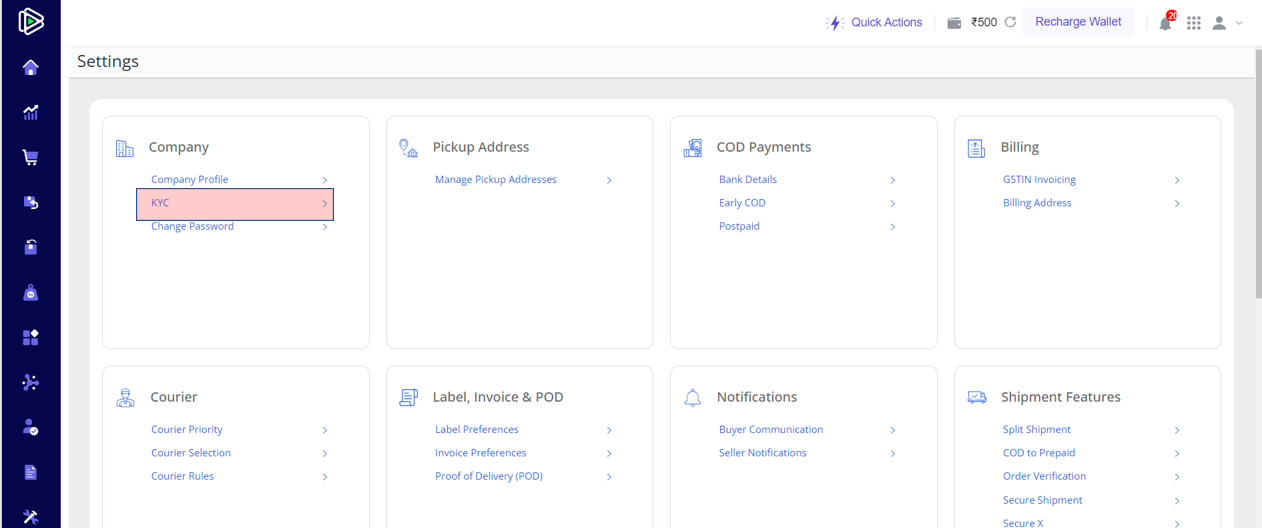Open the Postpaid link

(739, 226)
